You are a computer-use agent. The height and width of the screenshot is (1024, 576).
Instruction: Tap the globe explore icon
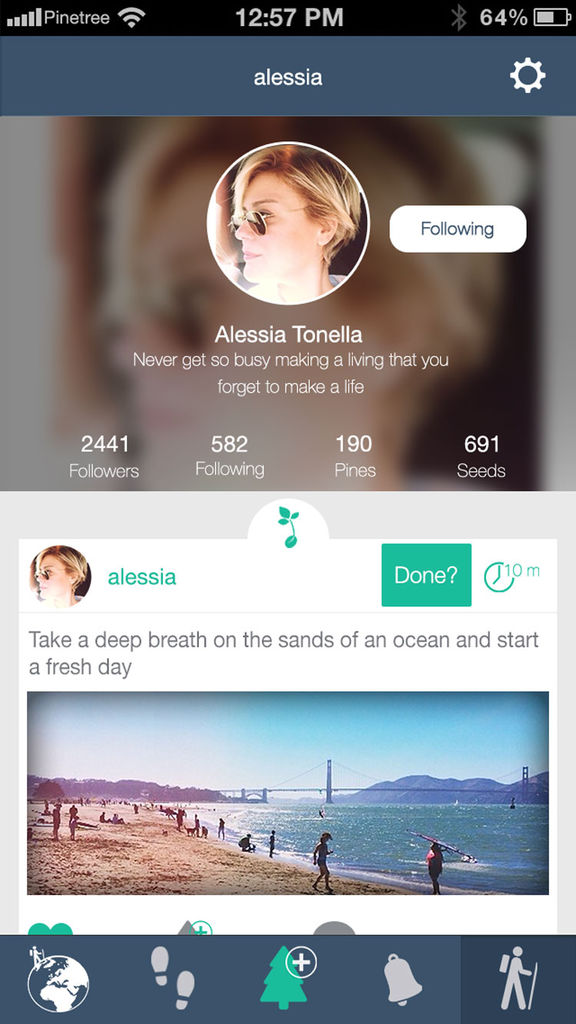click(57, 980)
